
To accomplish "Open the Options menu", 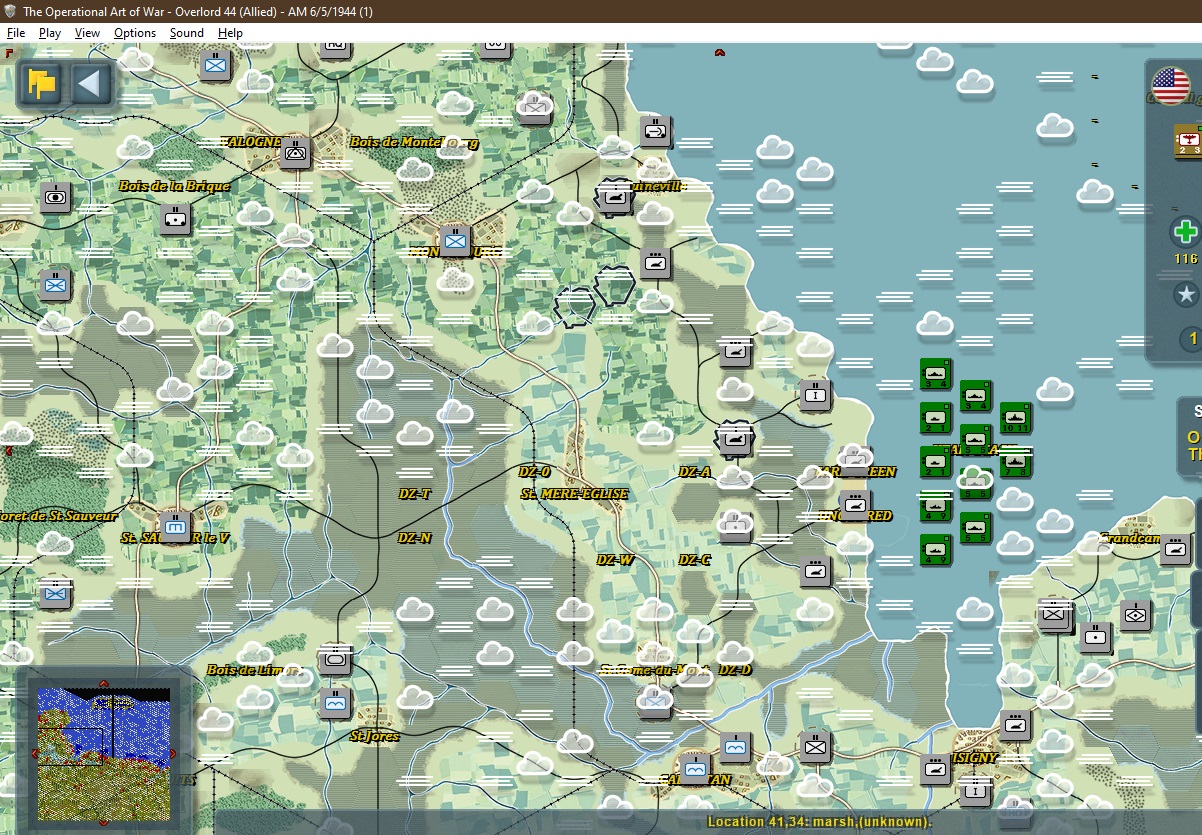I will pos(135,33).
